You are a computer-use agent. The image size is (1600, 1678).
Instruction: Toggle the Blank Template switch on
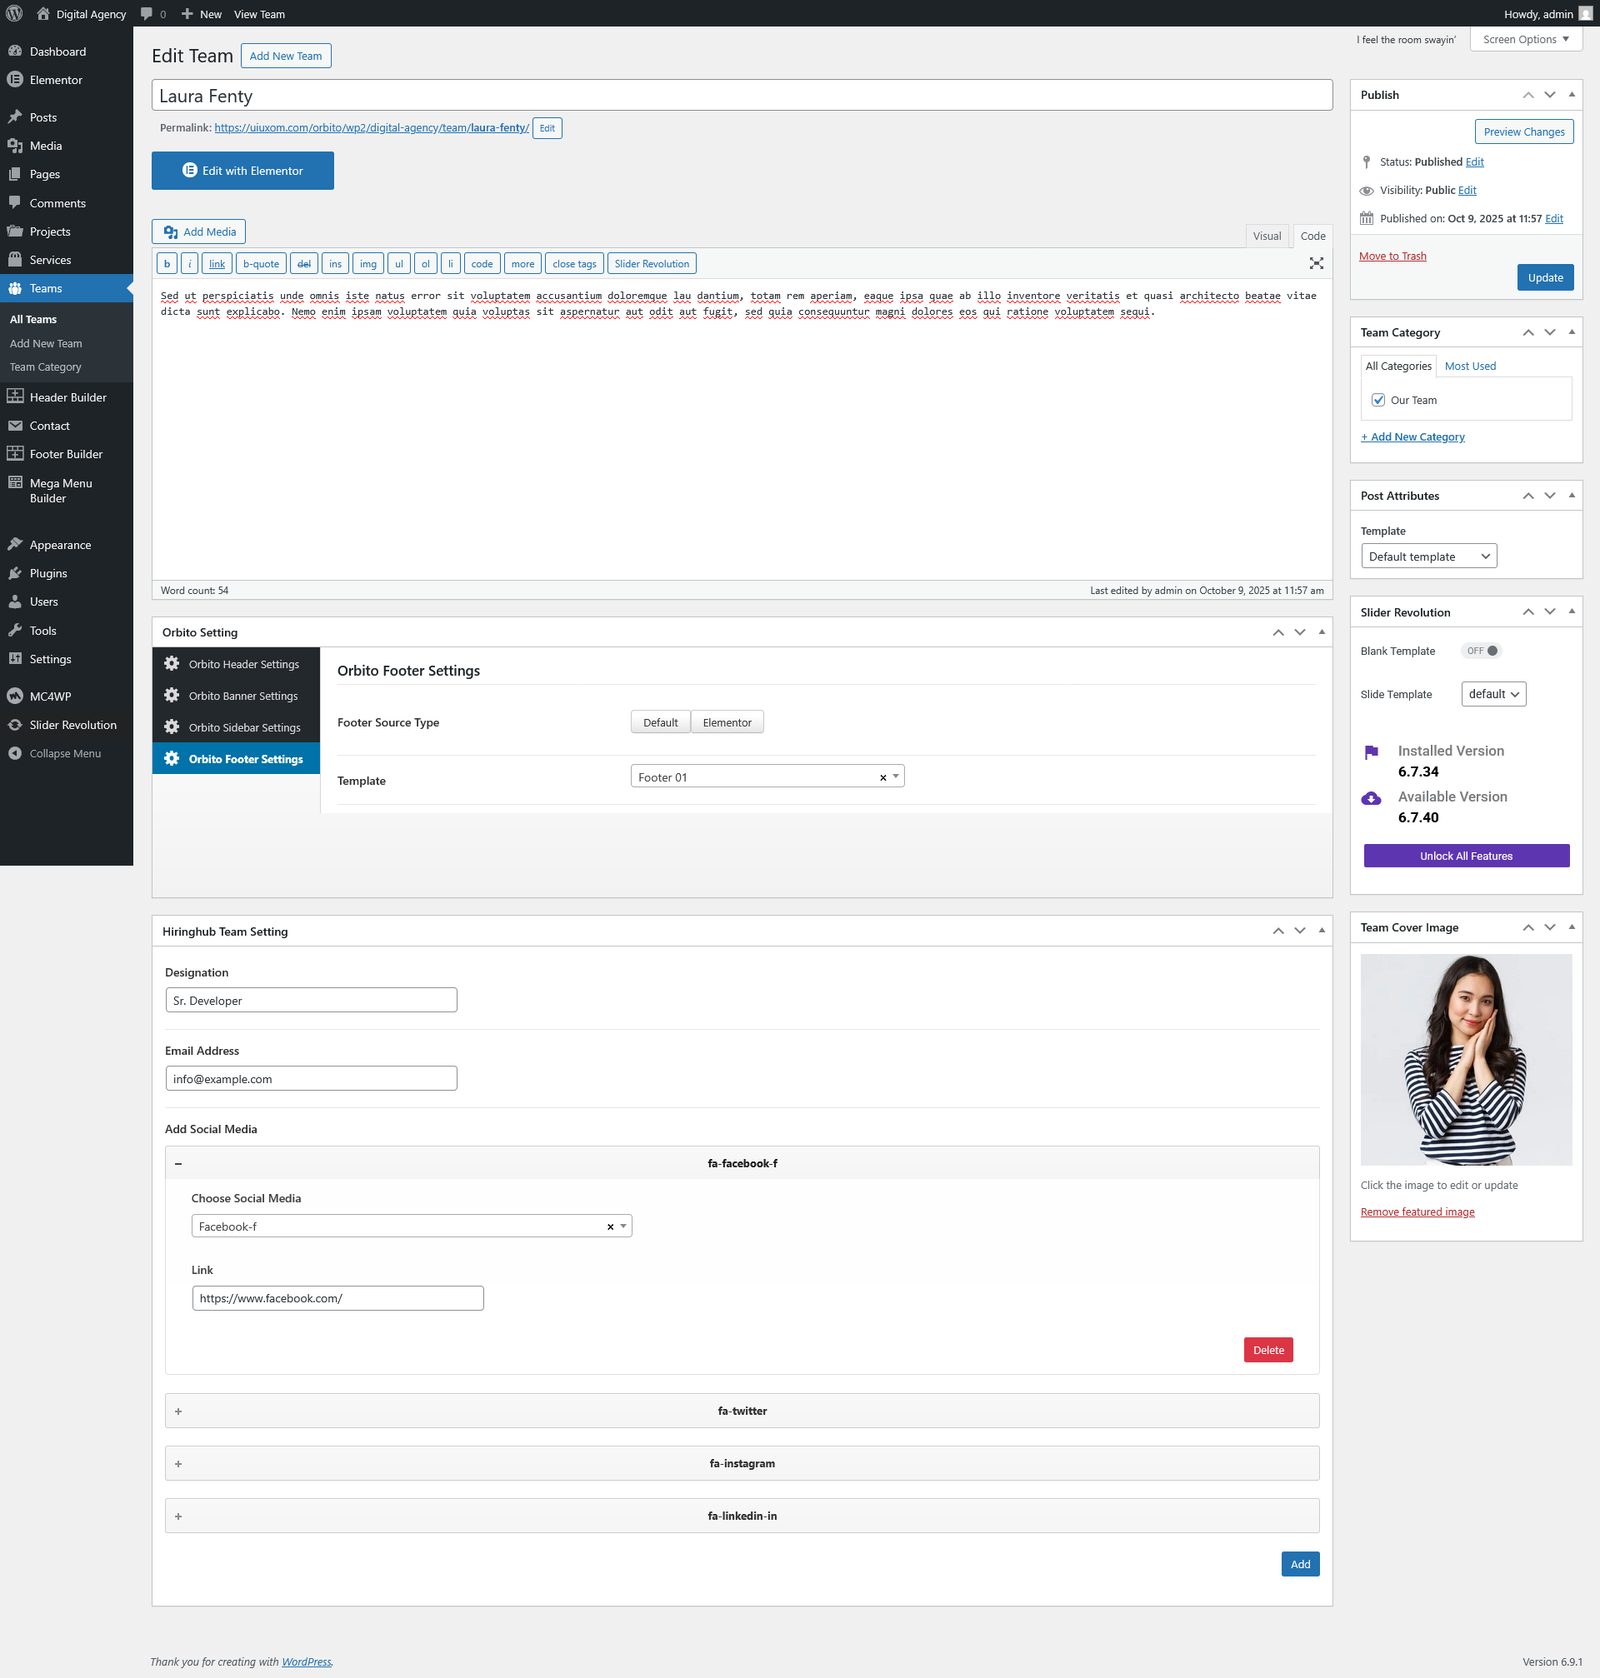coord(1482,651)
